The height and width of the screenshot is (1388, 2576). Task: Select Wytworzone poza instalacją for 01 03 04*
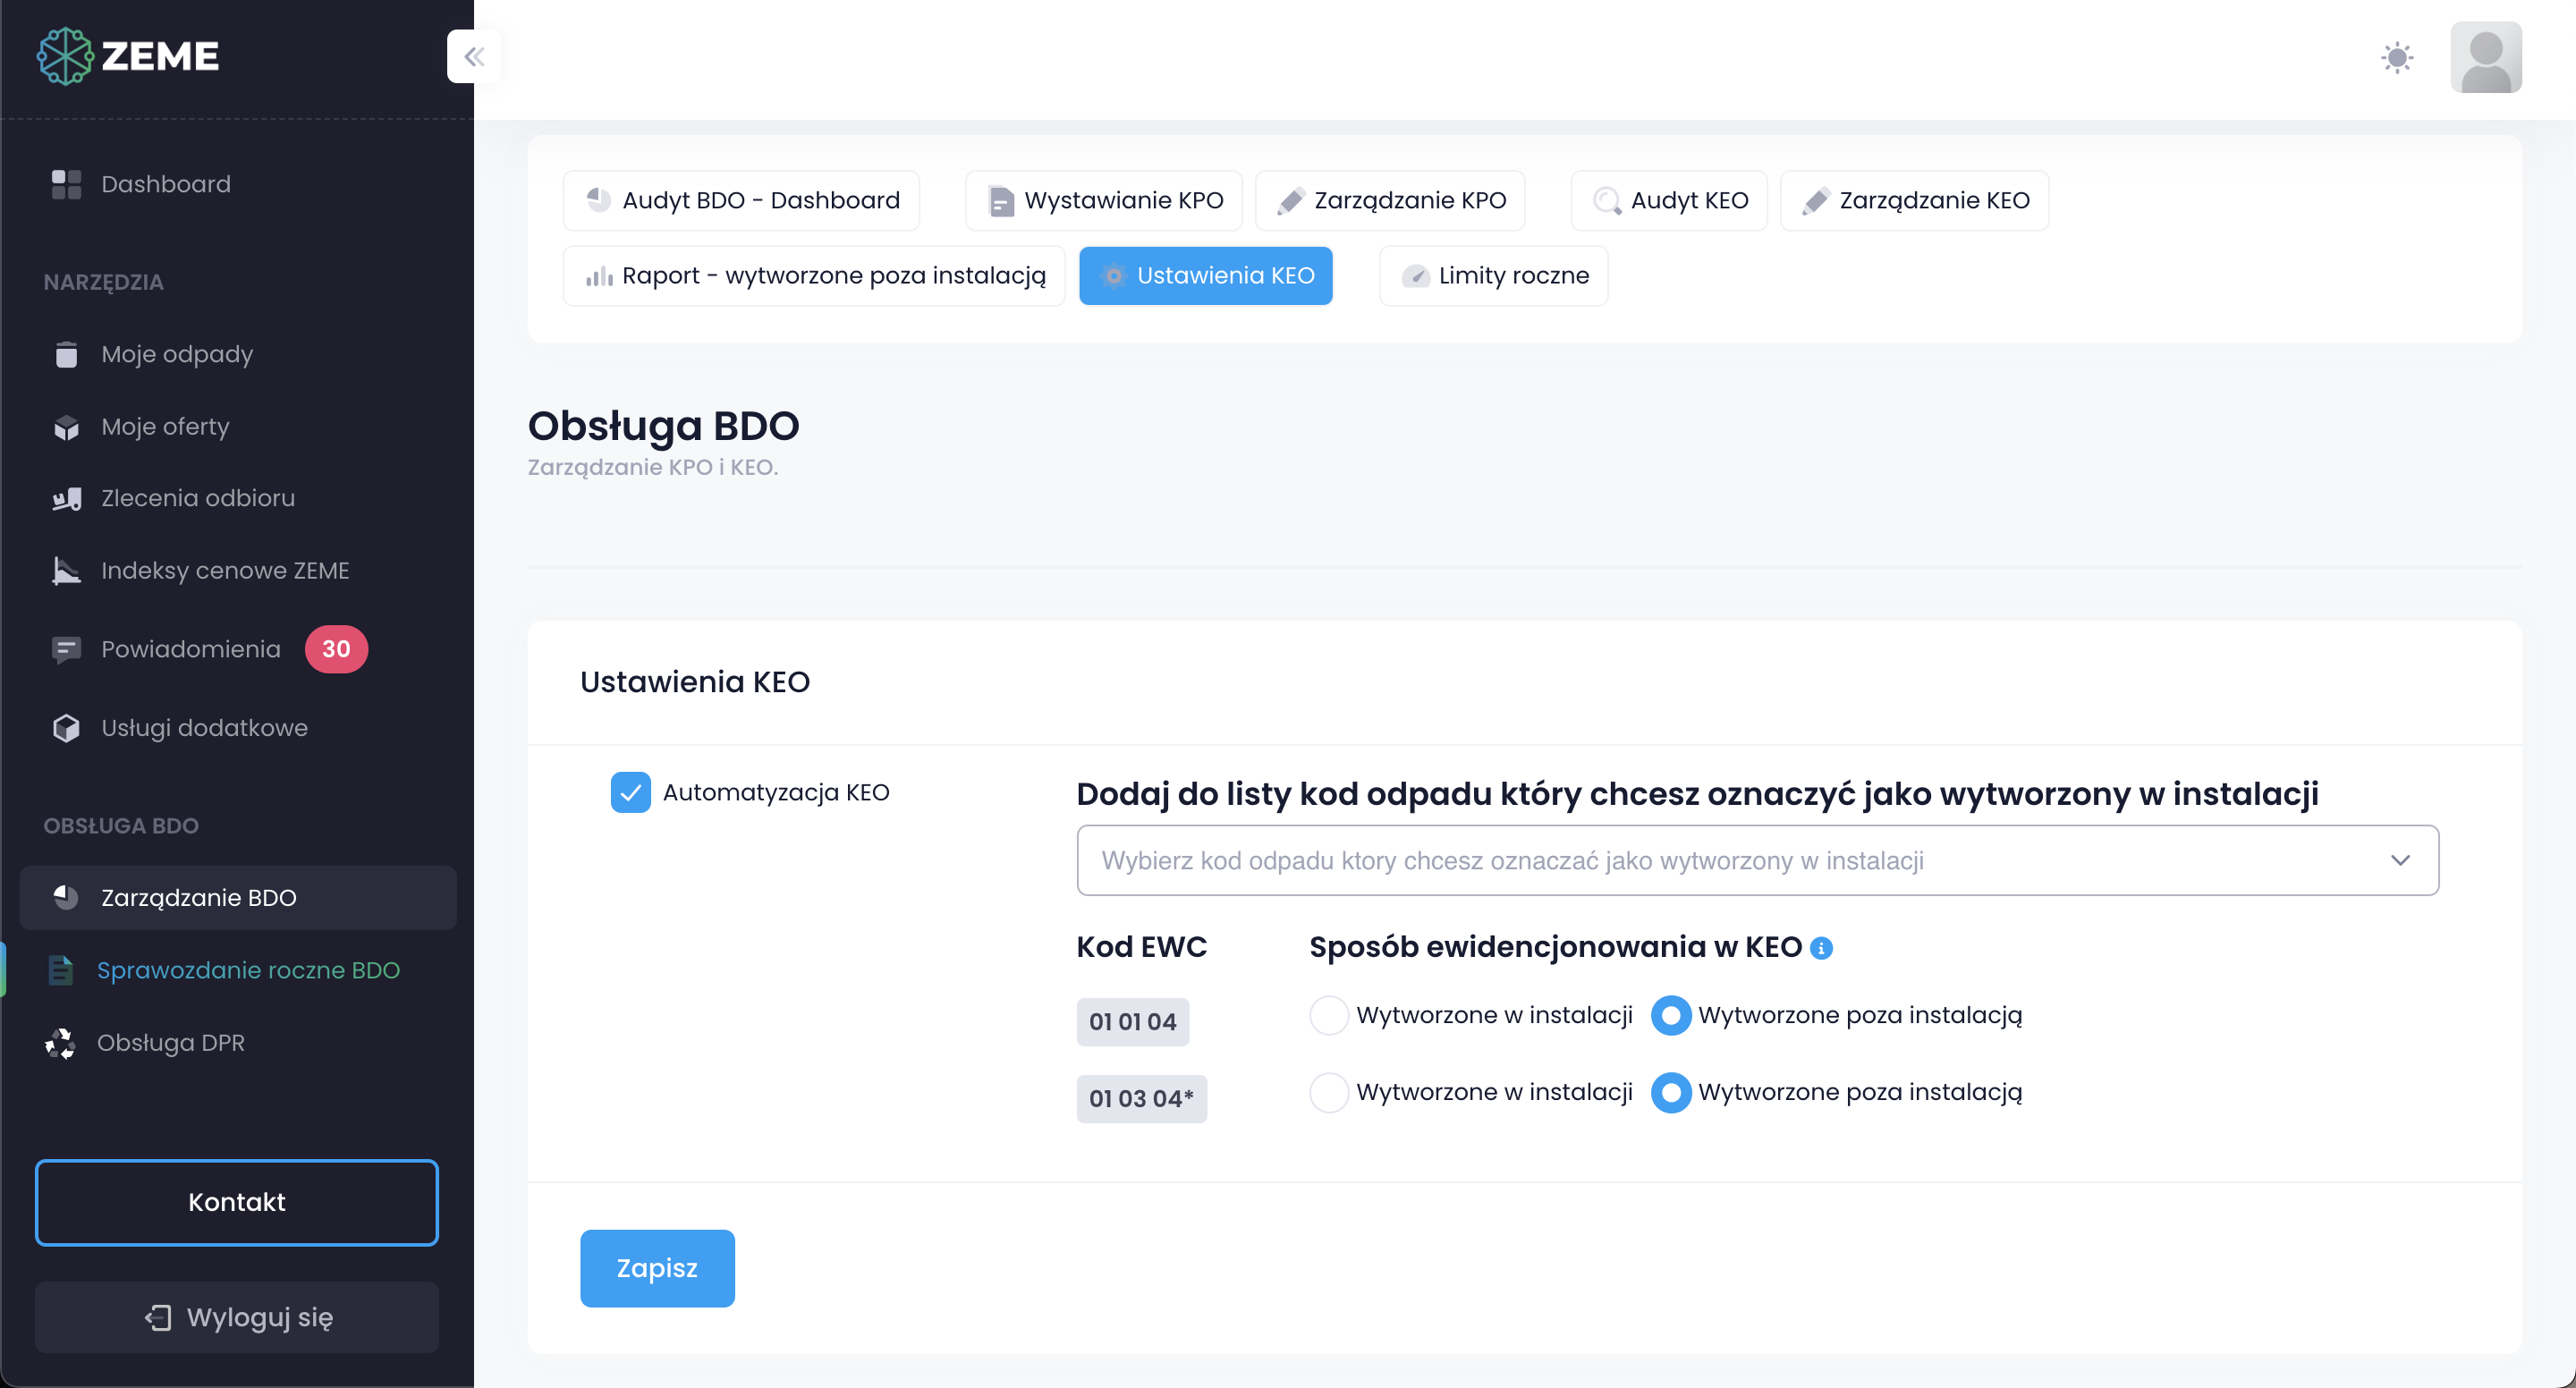1670,1092
